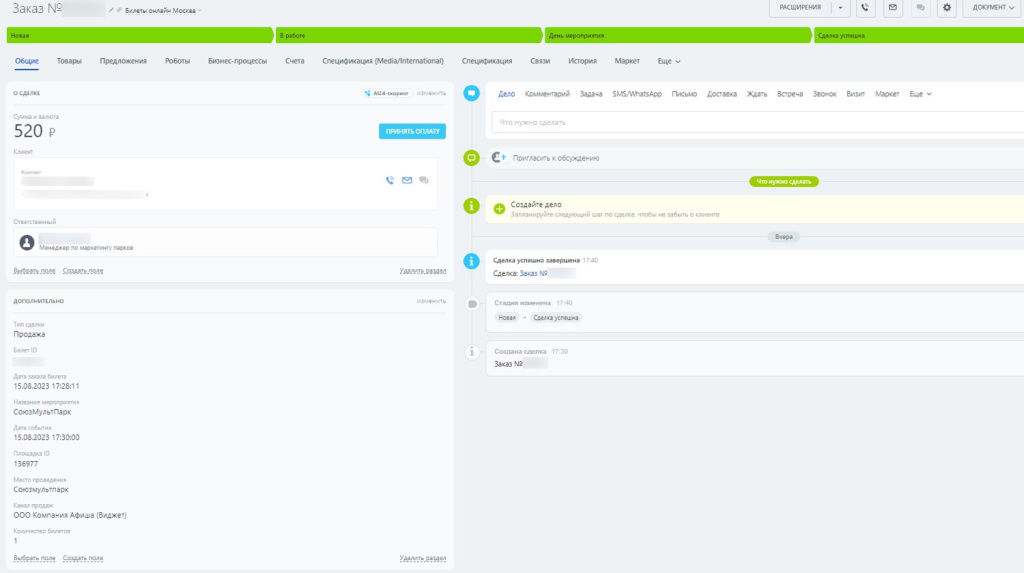Screen dimensions: 1024x573
Task: Switch to the Товары tab
Action: click(69, 61)
